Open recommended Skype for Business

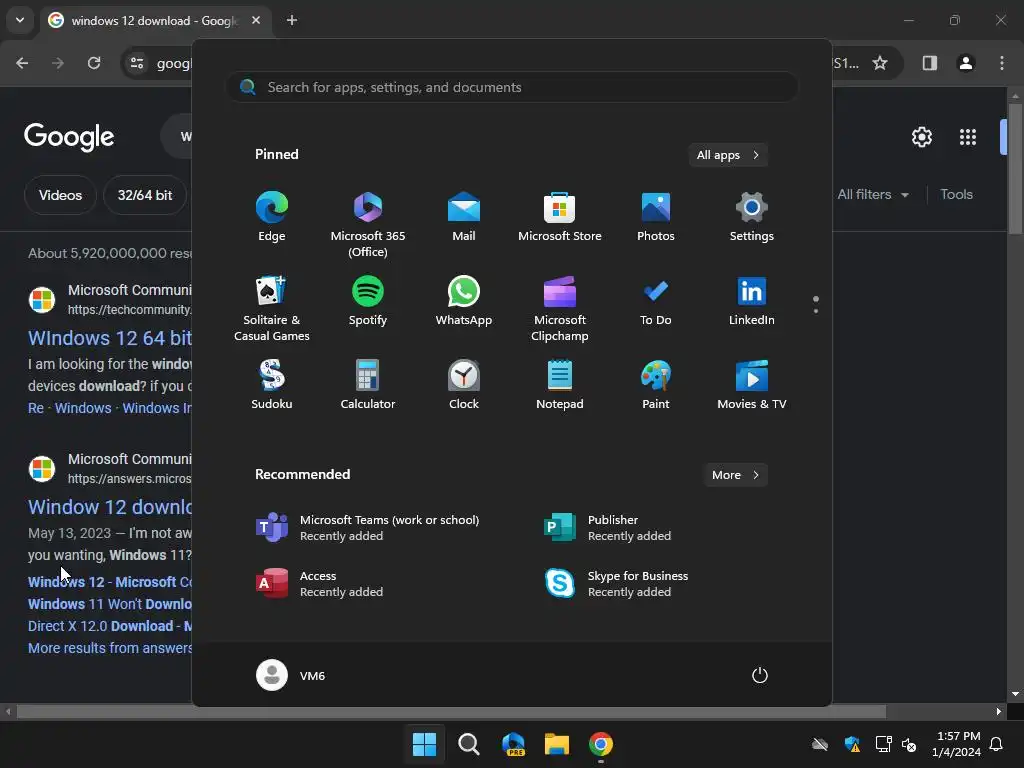point(616,584)
